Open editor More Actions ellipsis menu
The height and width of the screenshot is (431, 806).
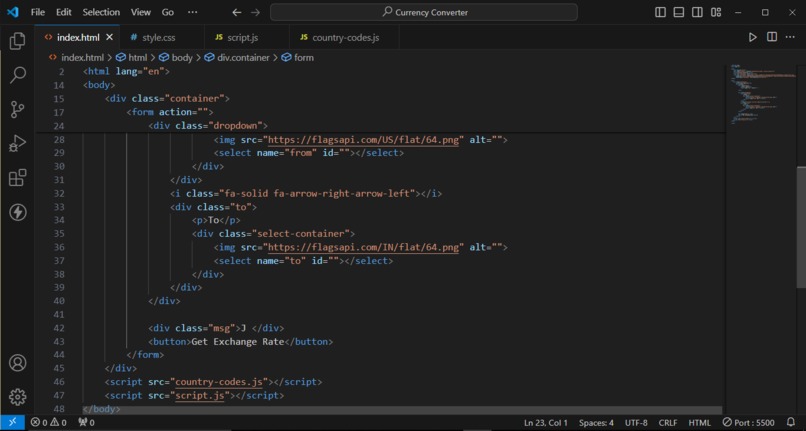pos(790,37)
